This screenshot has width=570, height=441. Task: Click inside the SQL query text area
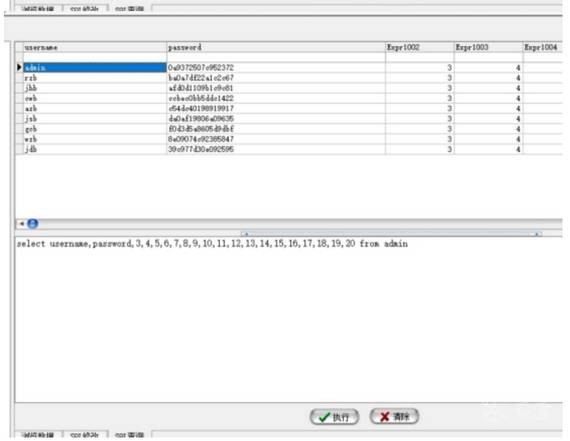(x=289, y=319)
